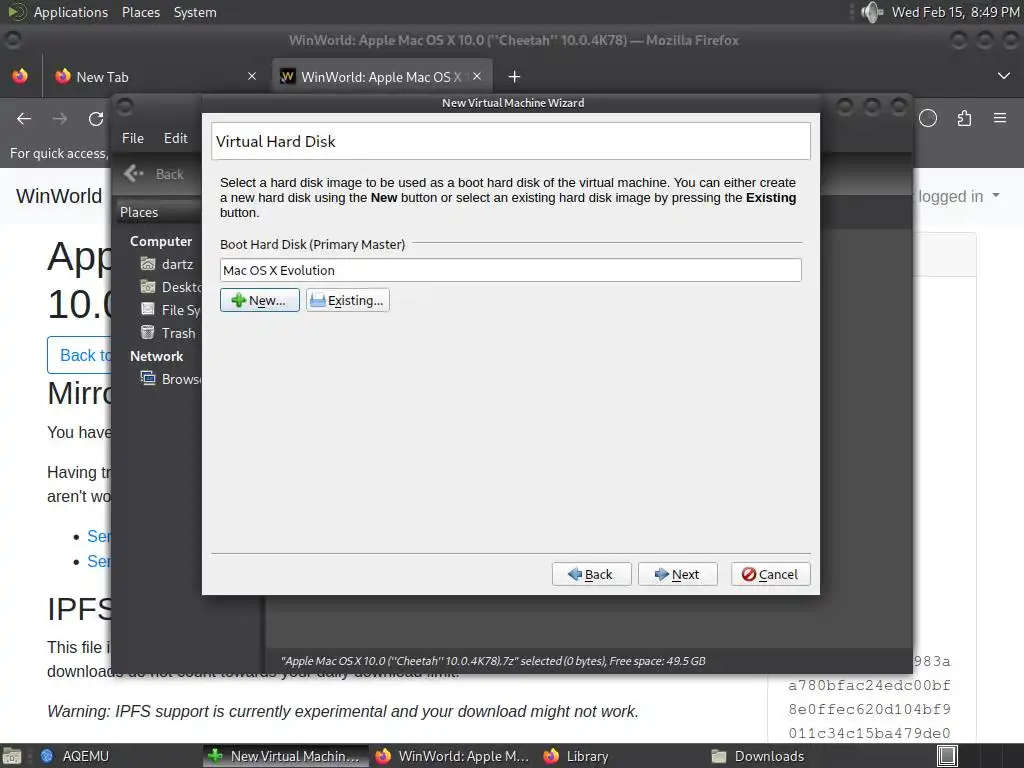The height and width of the screenshot is (768, 1024).
Task: Select Browse Network in sidebar
Action: (x=170, y=379)
